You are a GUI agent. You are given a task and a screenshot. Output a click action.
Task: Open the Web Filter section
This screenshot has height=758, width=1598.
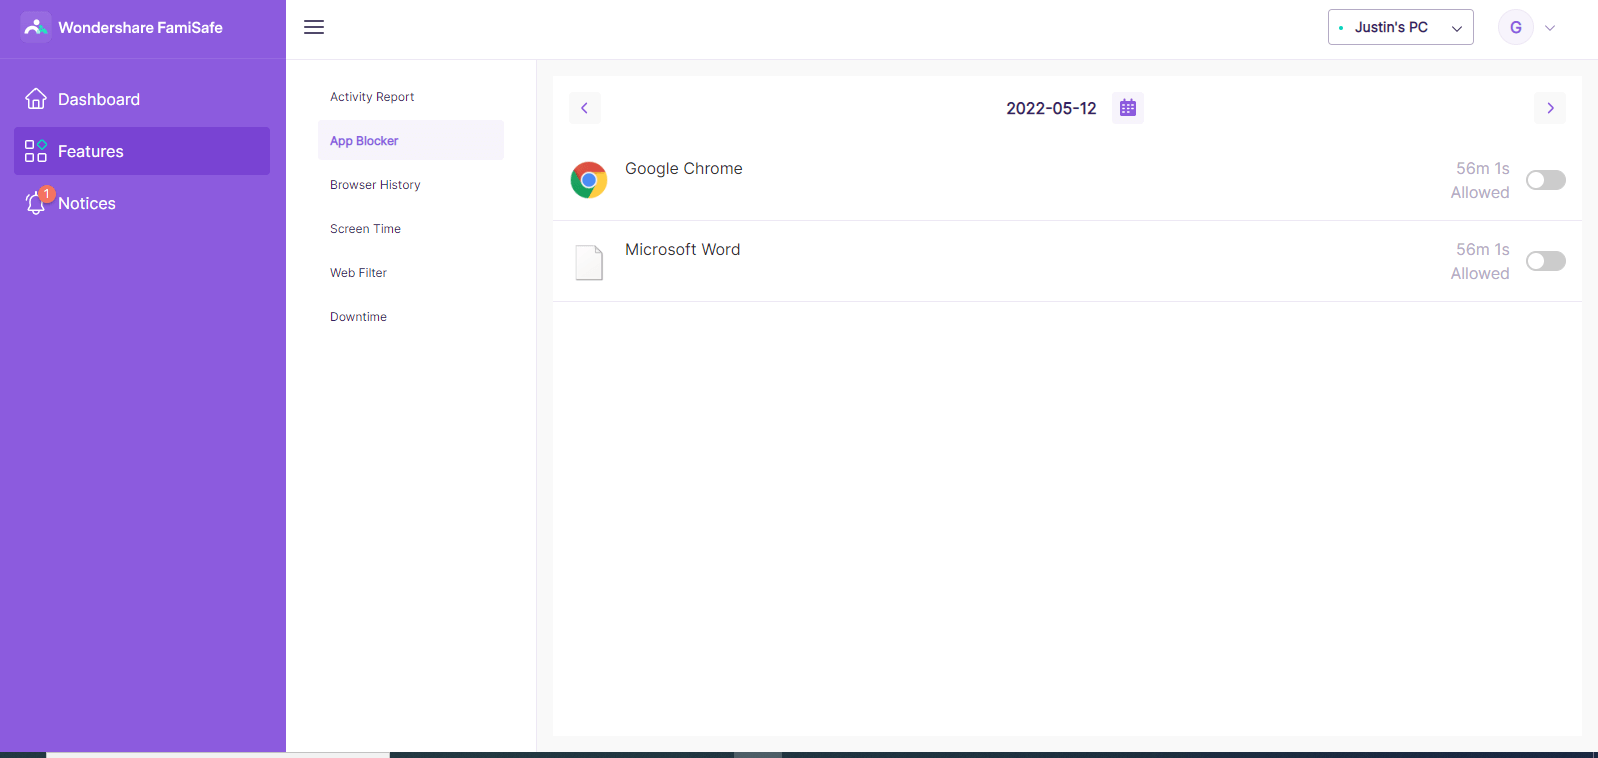(358, 273)
